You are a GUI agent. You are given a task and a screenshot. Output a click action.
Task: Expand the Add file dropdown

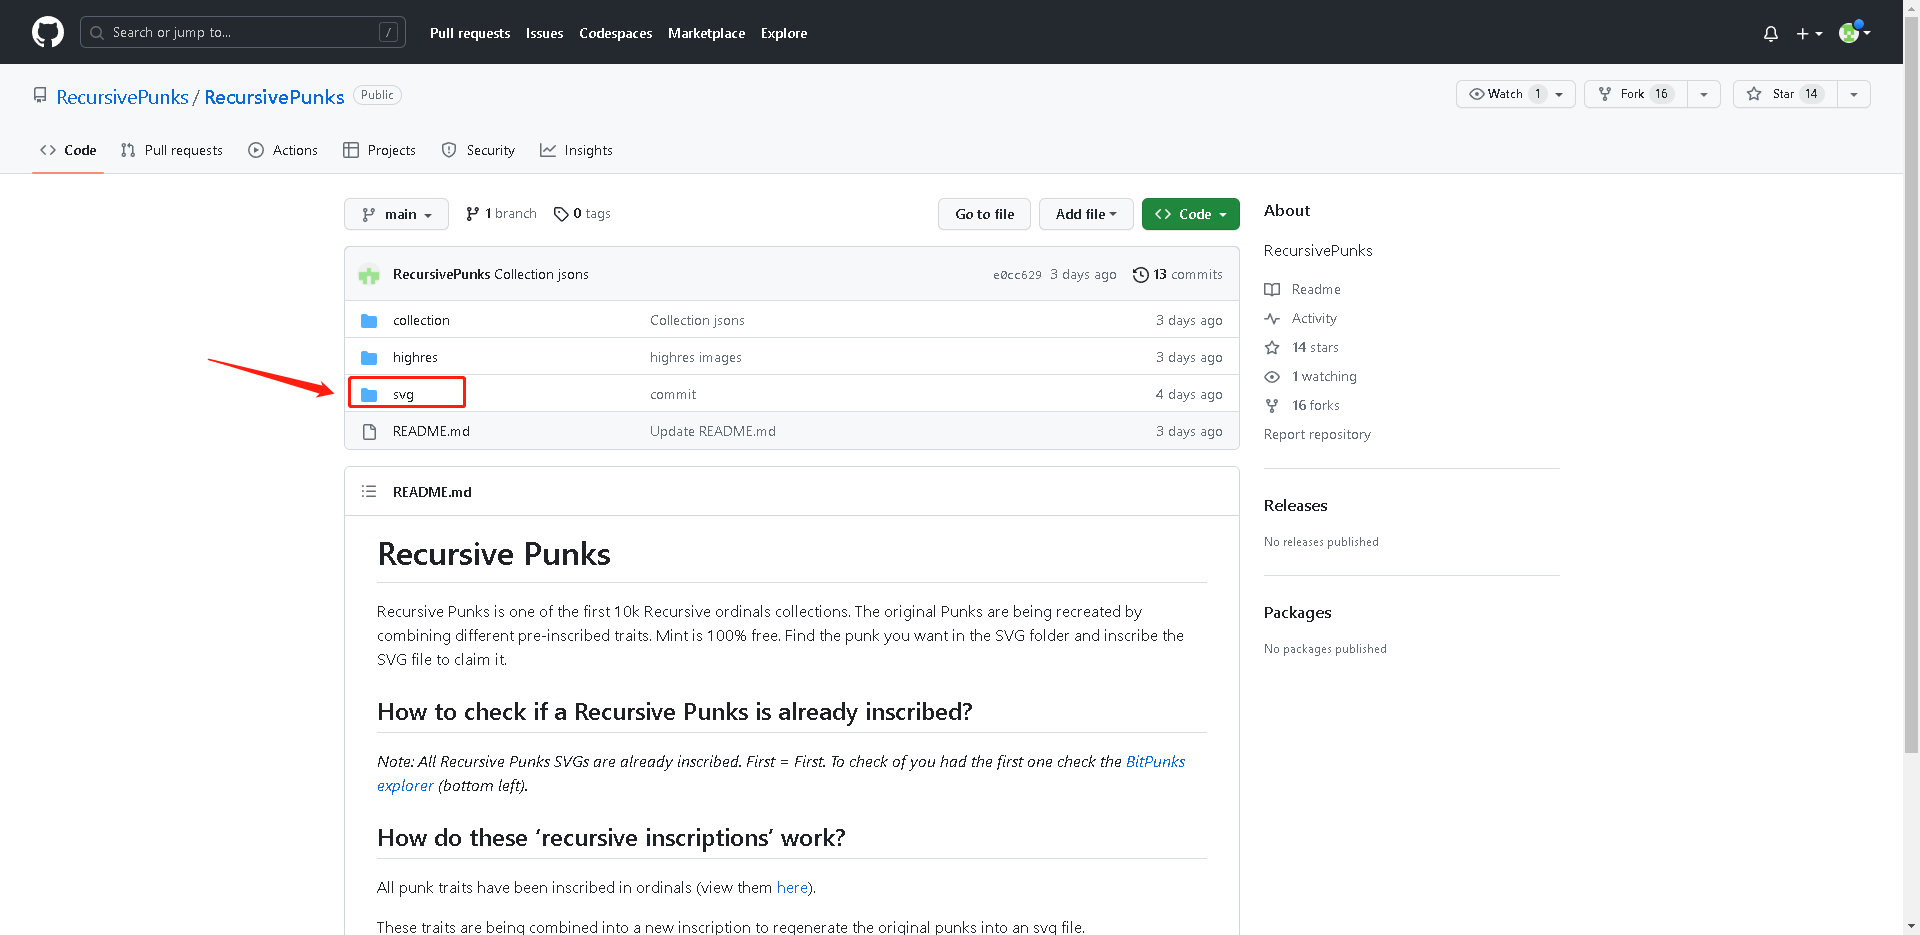coord(1085,214)
